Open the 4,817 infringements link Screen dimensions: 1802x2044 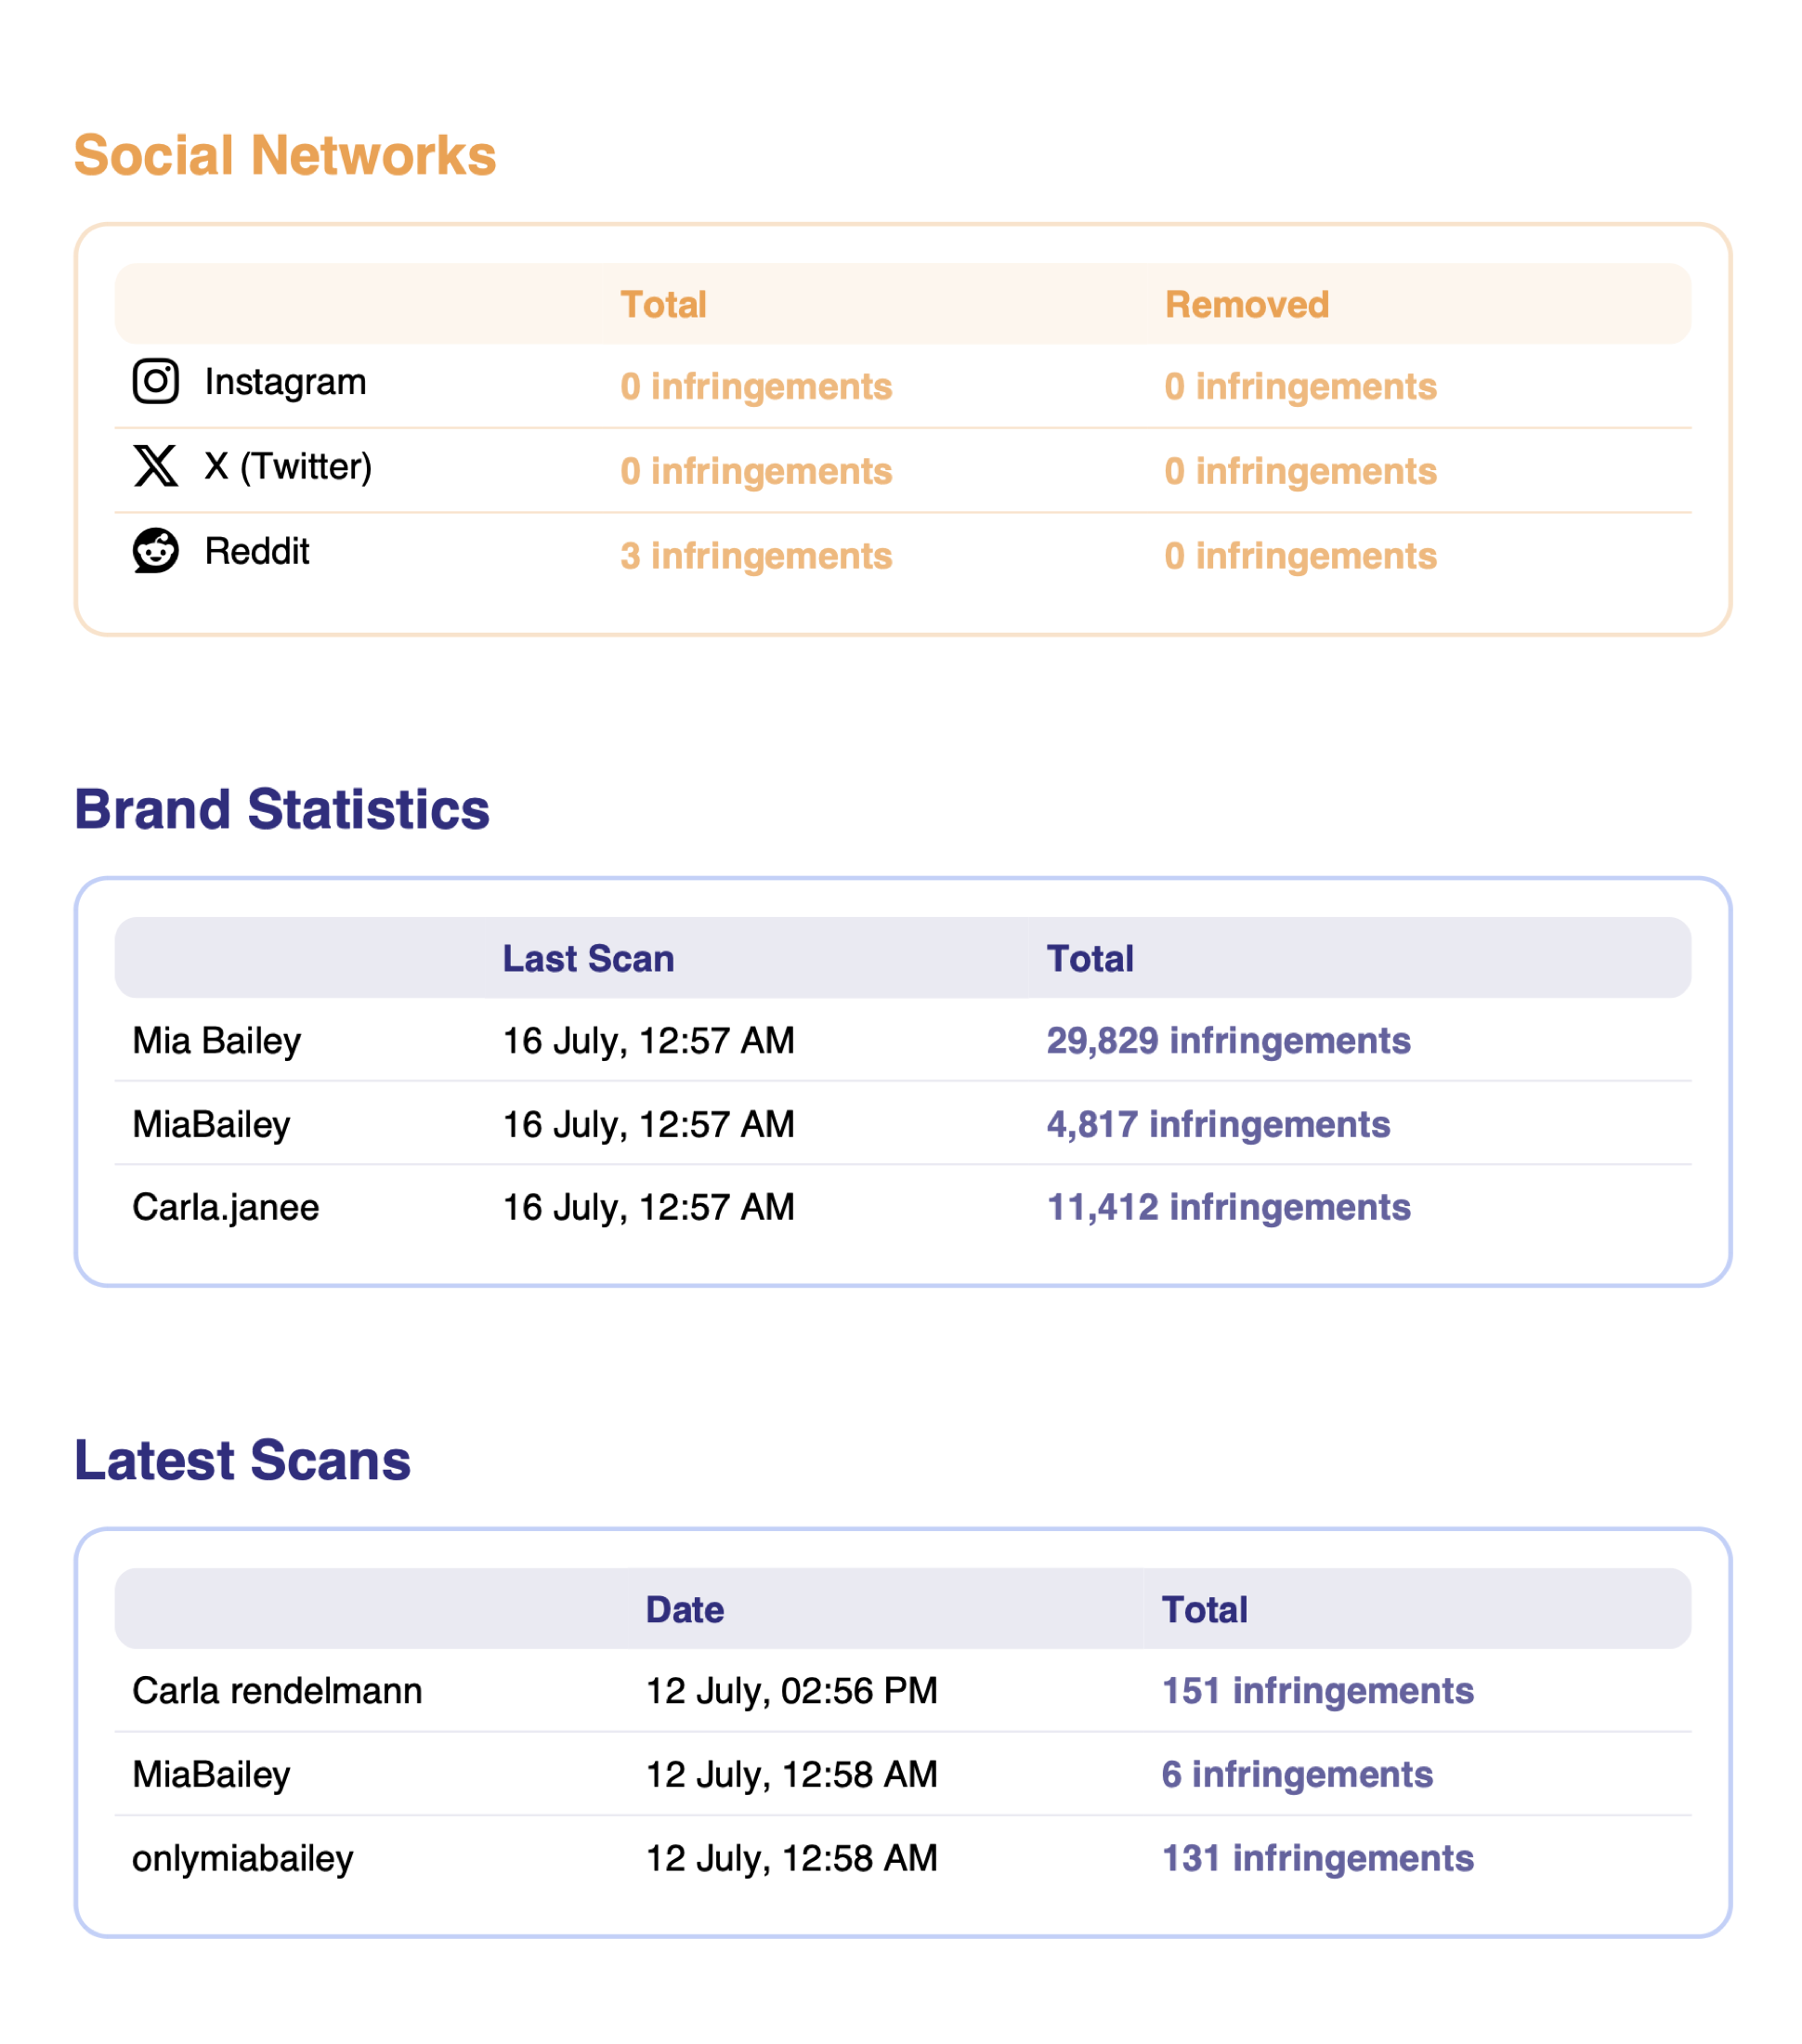click(x=1218, y=1125)
